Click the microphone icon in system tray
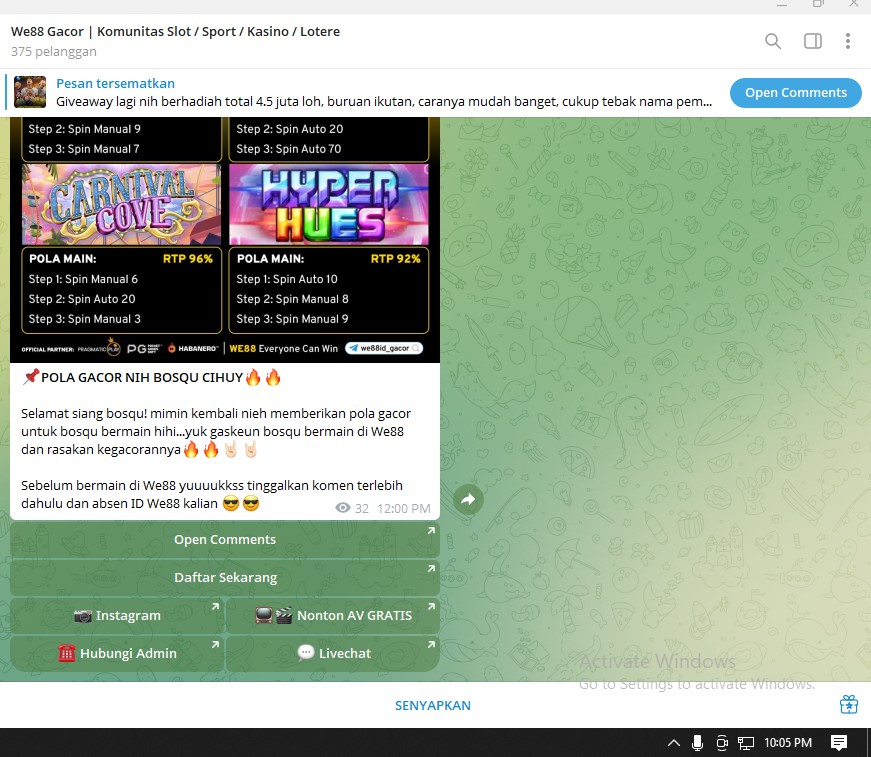 point(697,743)
